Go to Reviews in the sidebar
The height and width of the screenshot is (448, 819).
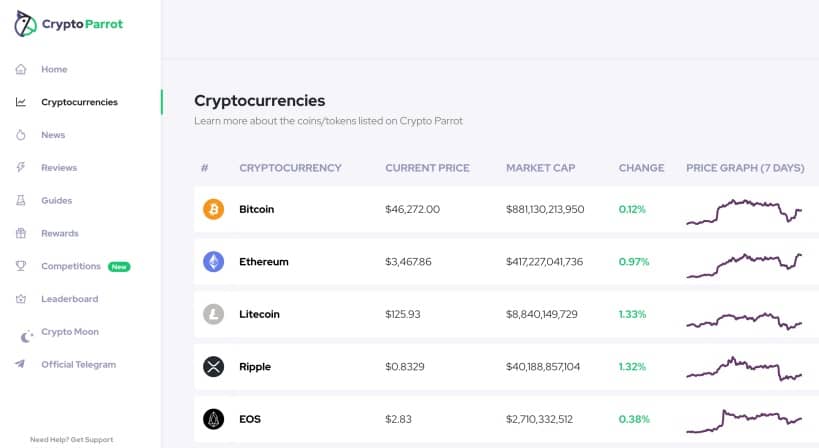(59, 168)
